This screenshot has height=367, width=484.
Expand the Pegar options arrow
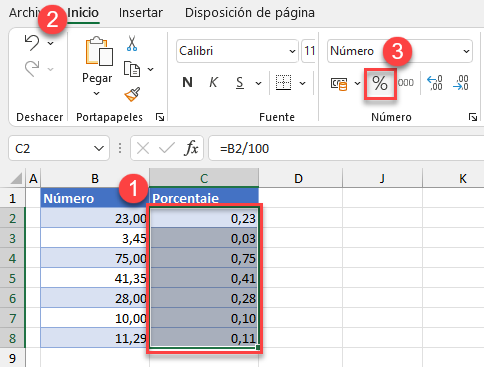96,94
